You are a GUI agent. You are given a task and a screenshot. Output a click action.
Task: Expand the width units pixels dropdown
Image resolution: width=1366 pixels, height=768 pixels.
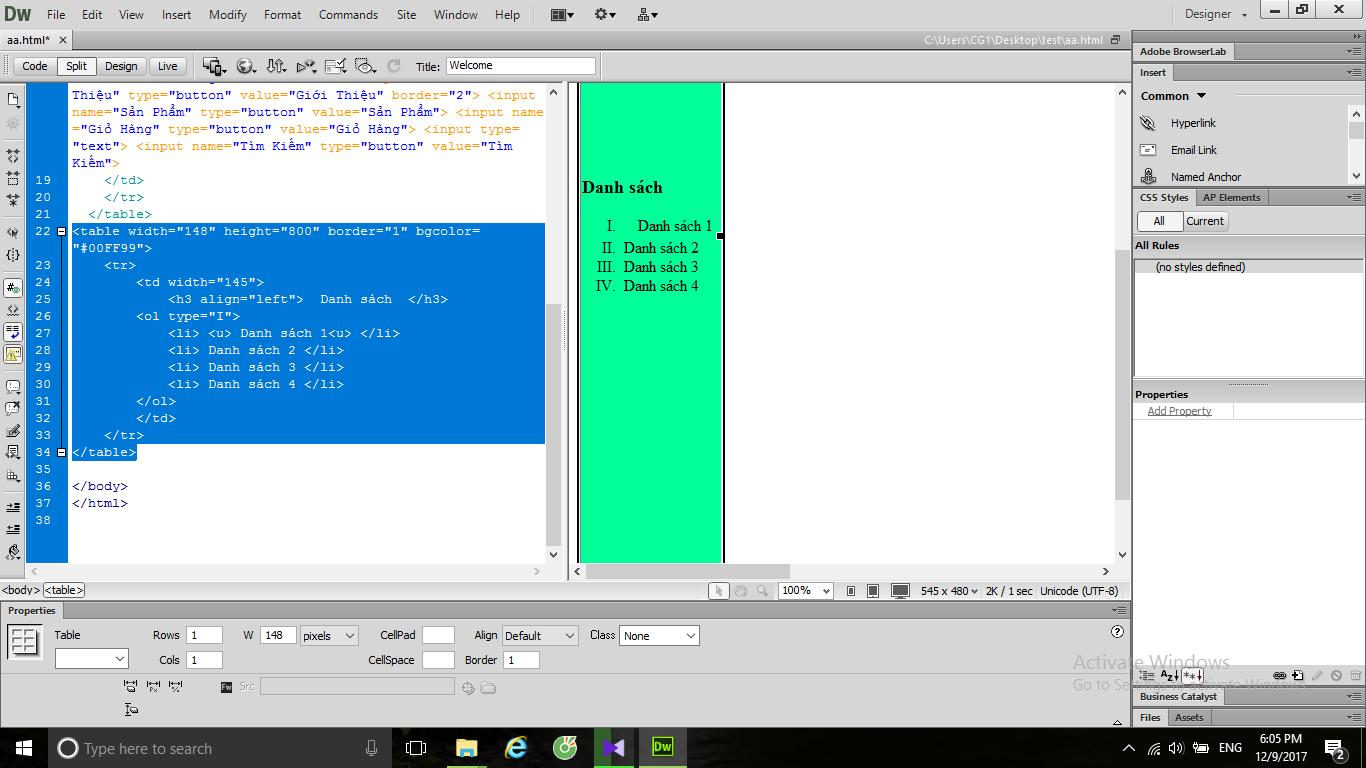pos(329,636)
